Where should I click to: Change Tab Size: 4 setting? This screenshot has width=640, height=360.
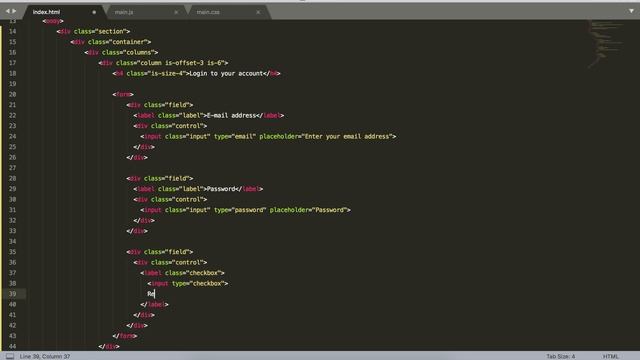tap(560, 356)
